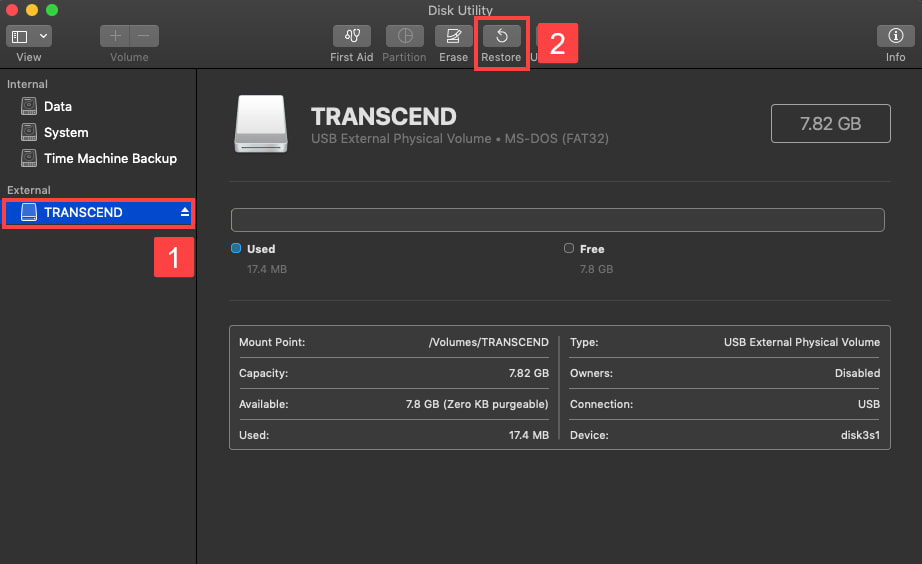Screen dimensions: 922x564
Task: Click the Free space legend swatch
Action: (x=569, y=248)
